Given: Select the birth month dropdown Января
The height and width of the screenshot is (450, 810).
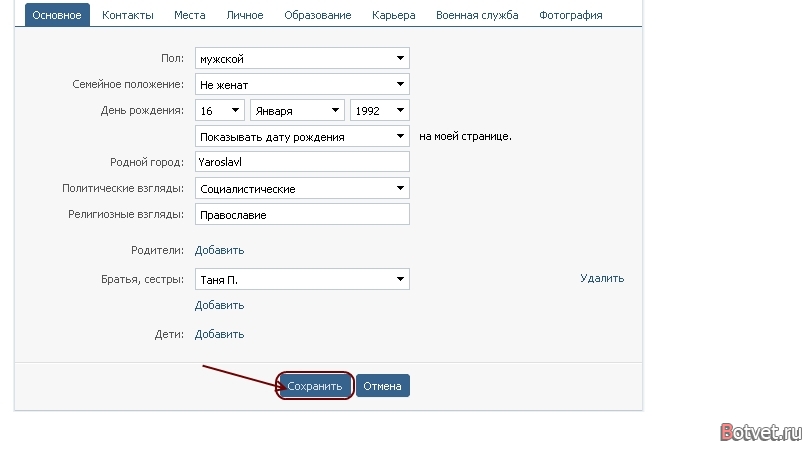Looking at the screenshot, I should coord(297,110).
